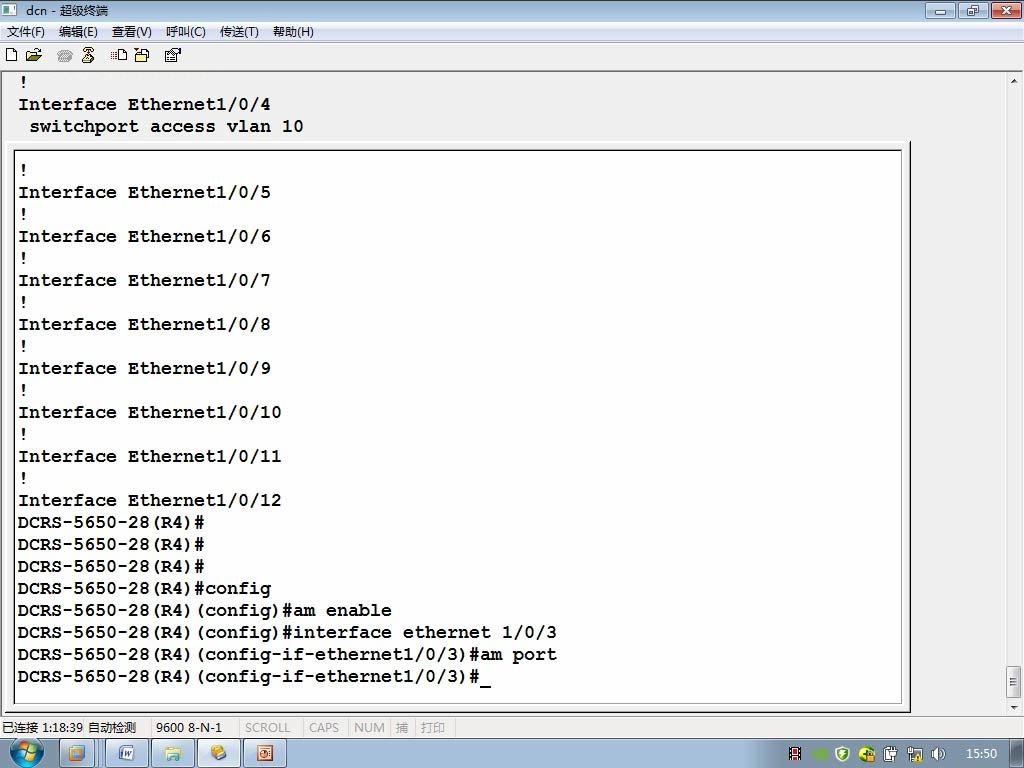1024x768 pixels.
Task: Click the 'Interface Ethernet1/0/8' line
Action: [x=144, y=325]
